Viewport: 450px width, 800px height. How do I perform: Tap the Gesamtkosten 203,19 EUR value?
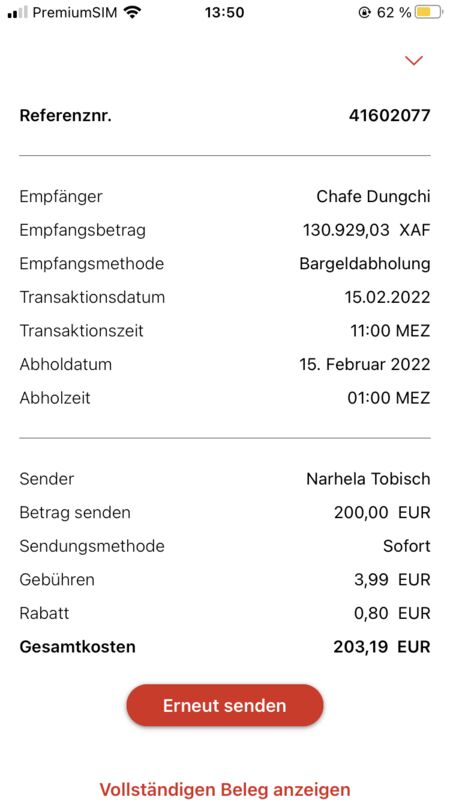pyautogui.click(x=382, y=647)
